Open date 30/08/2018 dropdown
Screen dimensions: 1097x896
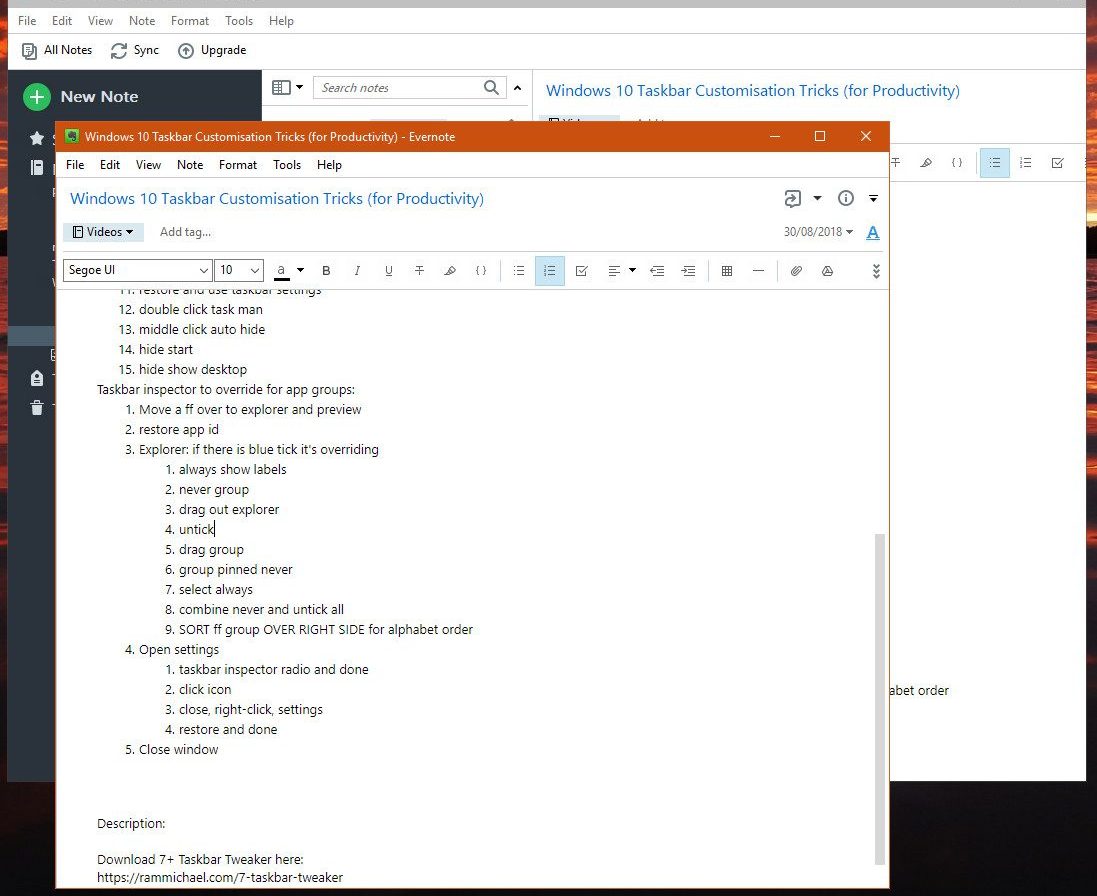point(818,232)
